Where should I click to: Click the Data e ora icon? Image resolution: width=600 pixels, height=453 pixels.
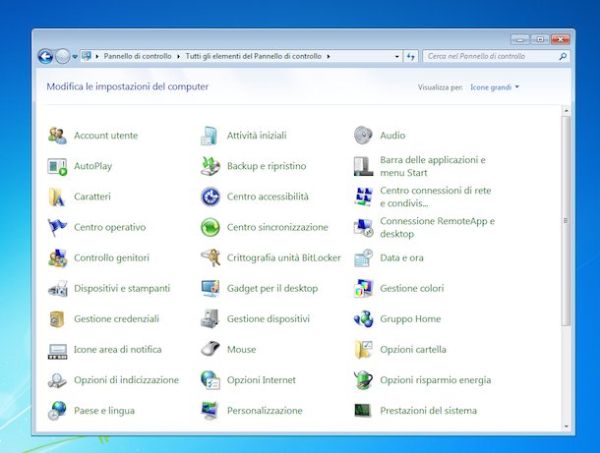pyautogui.click(x=363, y=258)
